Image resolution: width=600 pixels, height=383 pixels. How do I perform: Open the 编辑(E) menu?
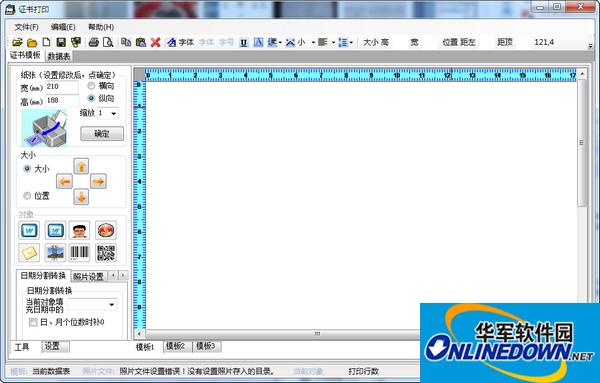(63, 27)
